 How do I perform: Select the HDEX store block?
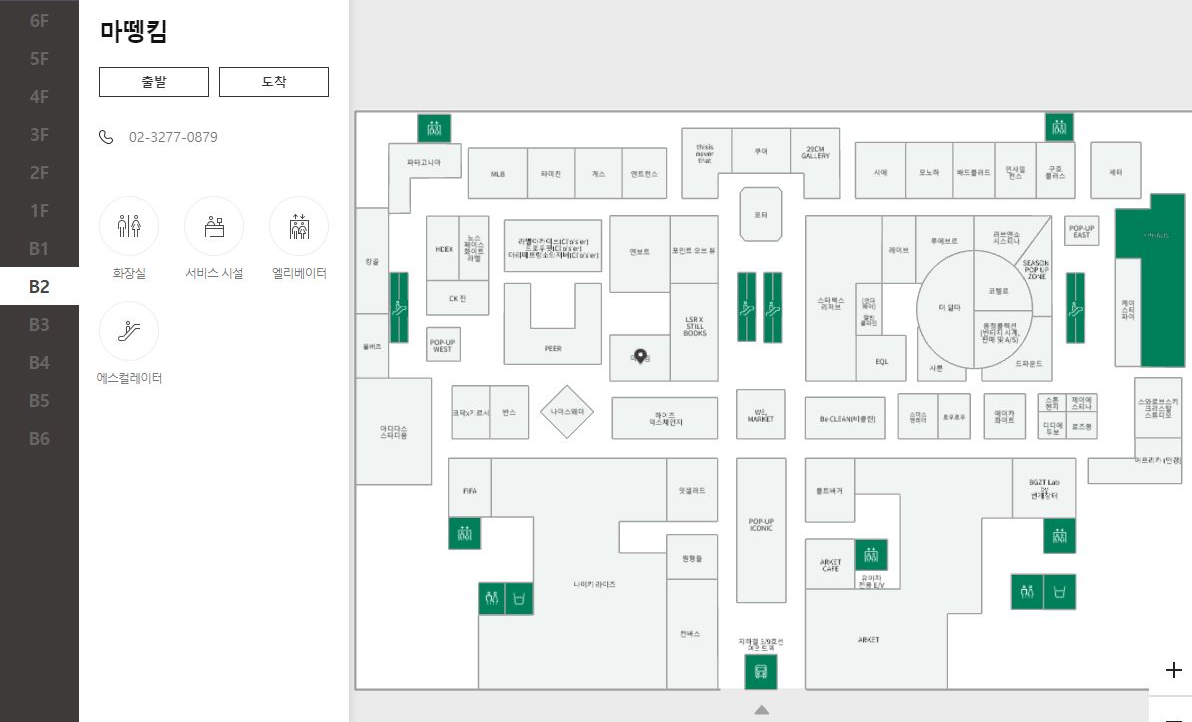pyautogui.click(x=444, y=249)
